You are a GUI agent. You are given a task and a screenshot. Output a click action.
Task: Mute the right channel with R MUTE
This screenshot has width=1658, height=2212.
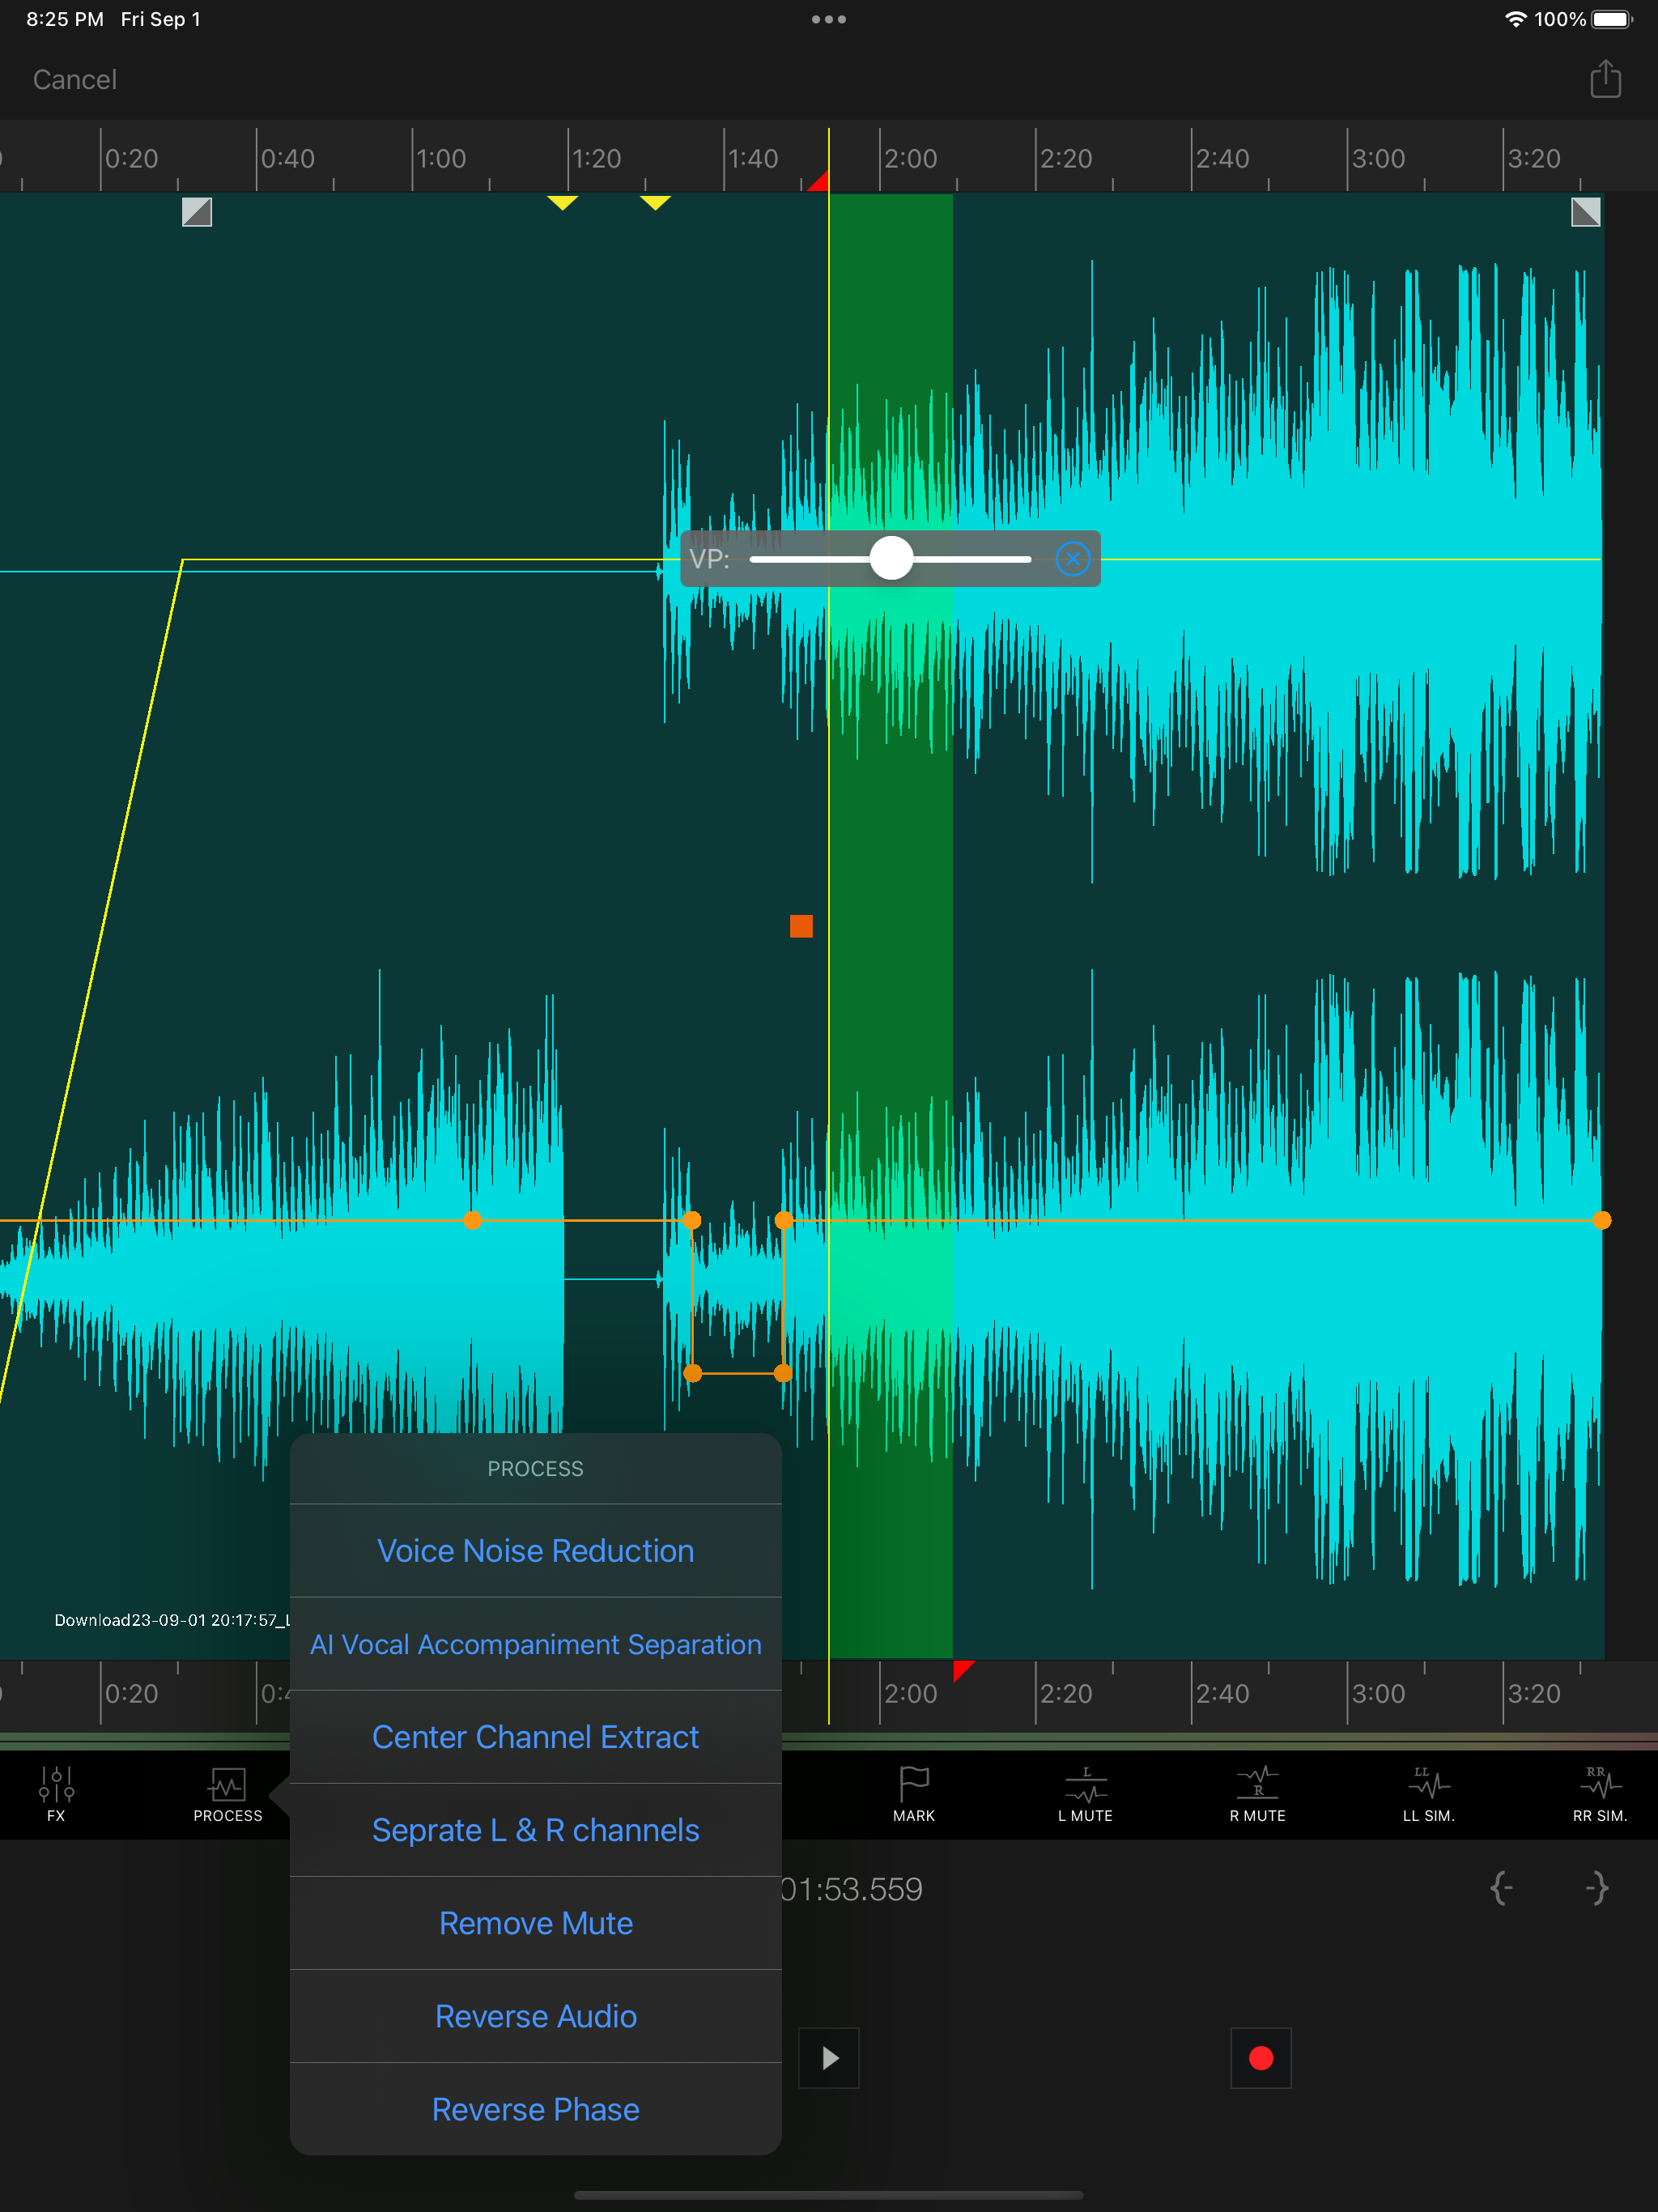pyautogui.click(x=1257, y=1795)
